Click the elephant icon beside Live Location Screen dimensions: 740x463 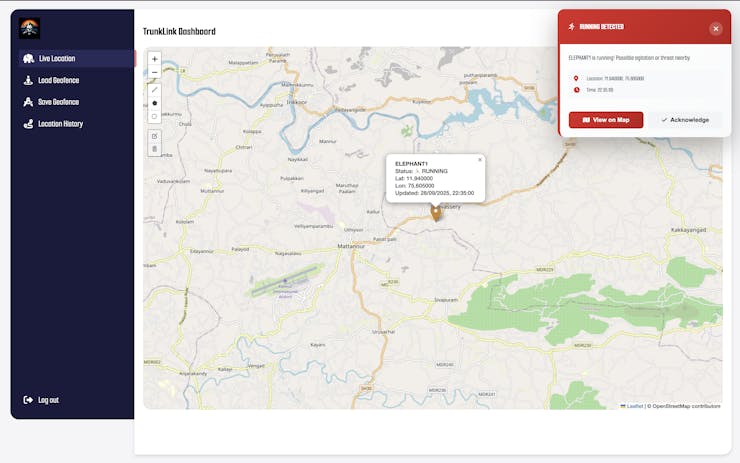[x=28, y=59]
